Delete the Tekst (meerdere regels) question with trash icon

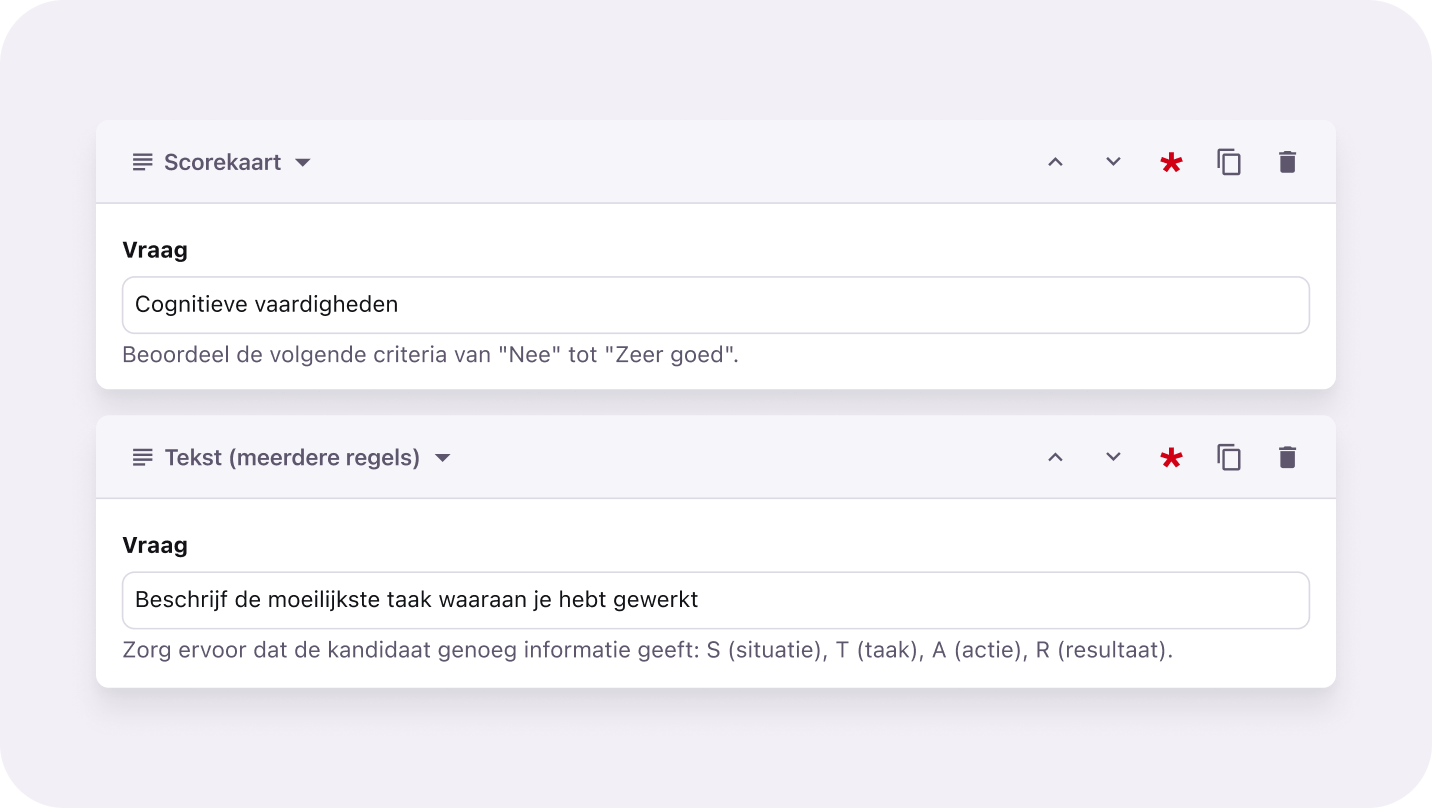pos(1287,457)
